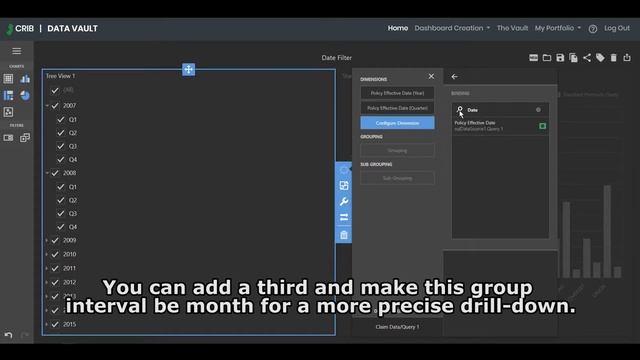Click the Save As copy icon

[x=573, y=58]
